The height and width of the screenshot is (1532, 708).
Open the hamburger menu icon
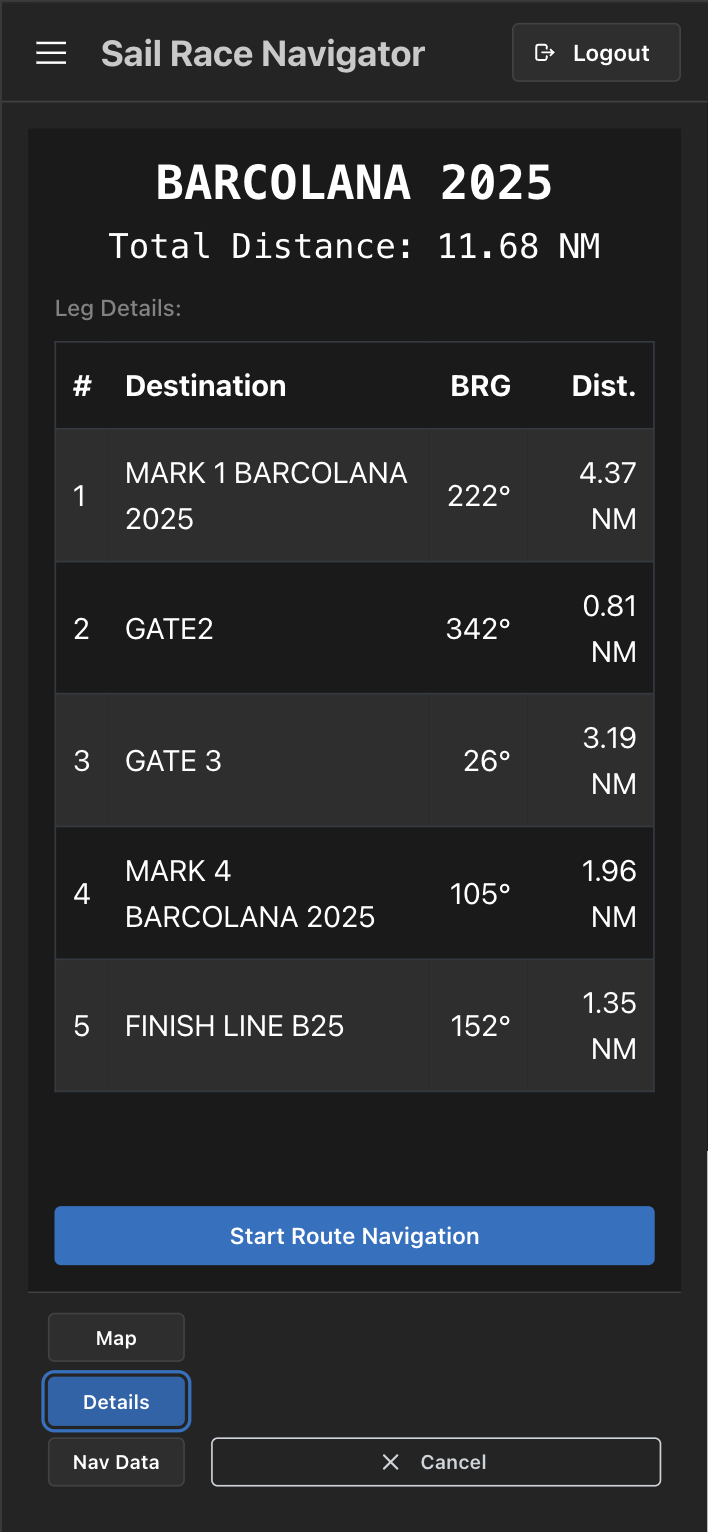tap(51, 53)
